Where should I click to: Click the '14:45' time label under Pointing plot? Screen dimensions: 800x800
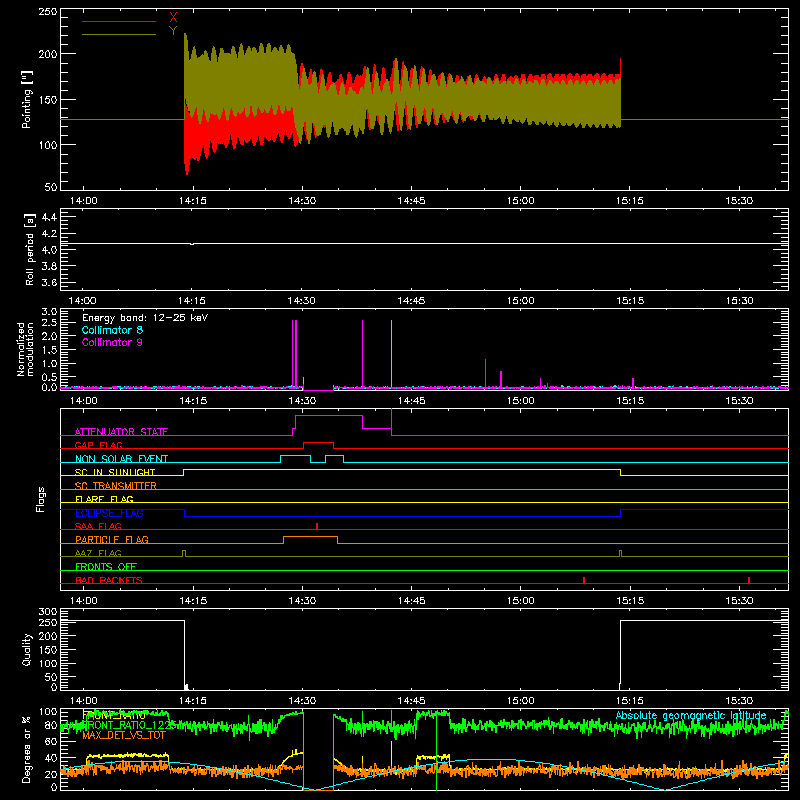pyautogui.click(x=411, y=201)
